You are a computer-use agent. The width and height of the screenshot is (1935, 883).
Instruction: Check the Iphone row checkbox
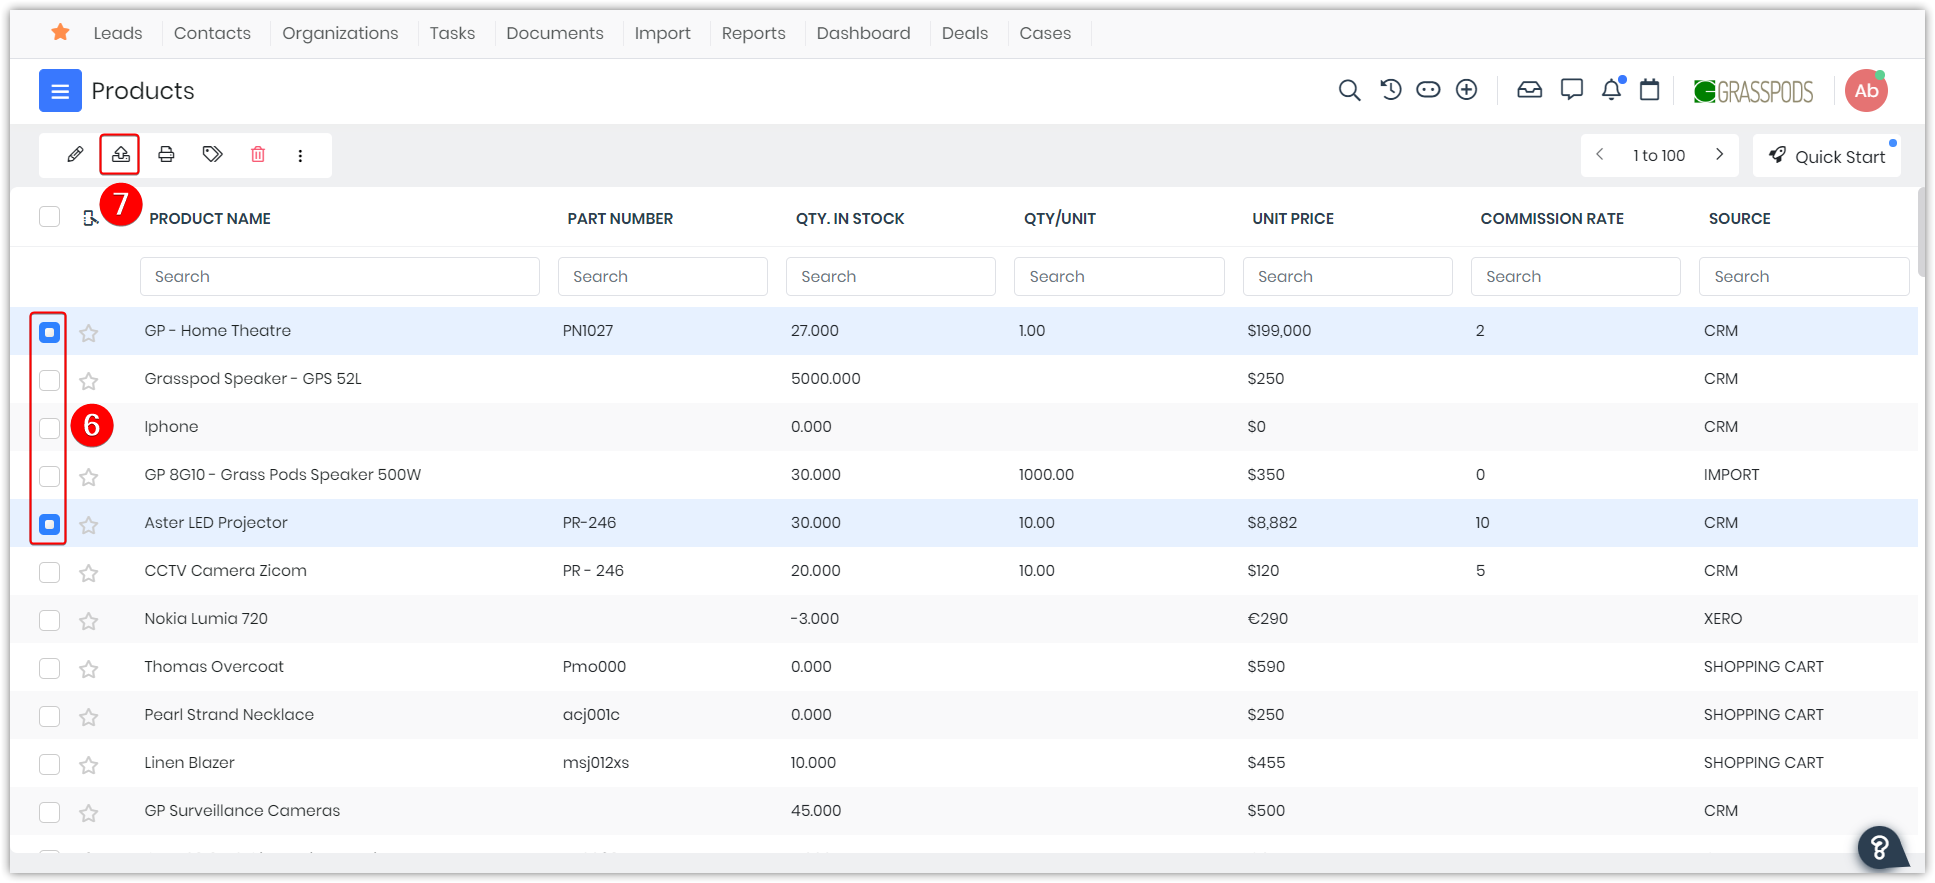[x=49, y=428]
